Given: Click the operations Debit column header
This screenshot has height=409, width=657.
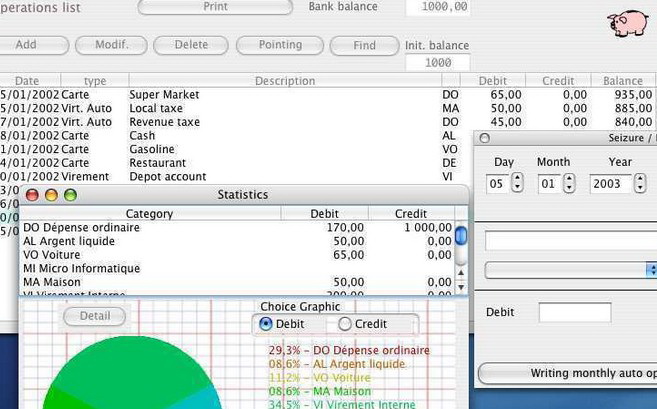Looking at the screenshot, I should (x=493, y=80).
